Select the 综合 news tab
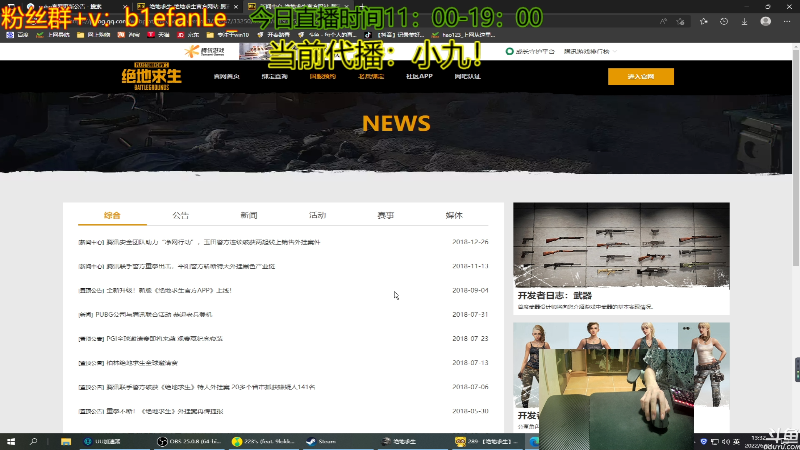The width and height of the screenshot is (800, 450). 112,215
